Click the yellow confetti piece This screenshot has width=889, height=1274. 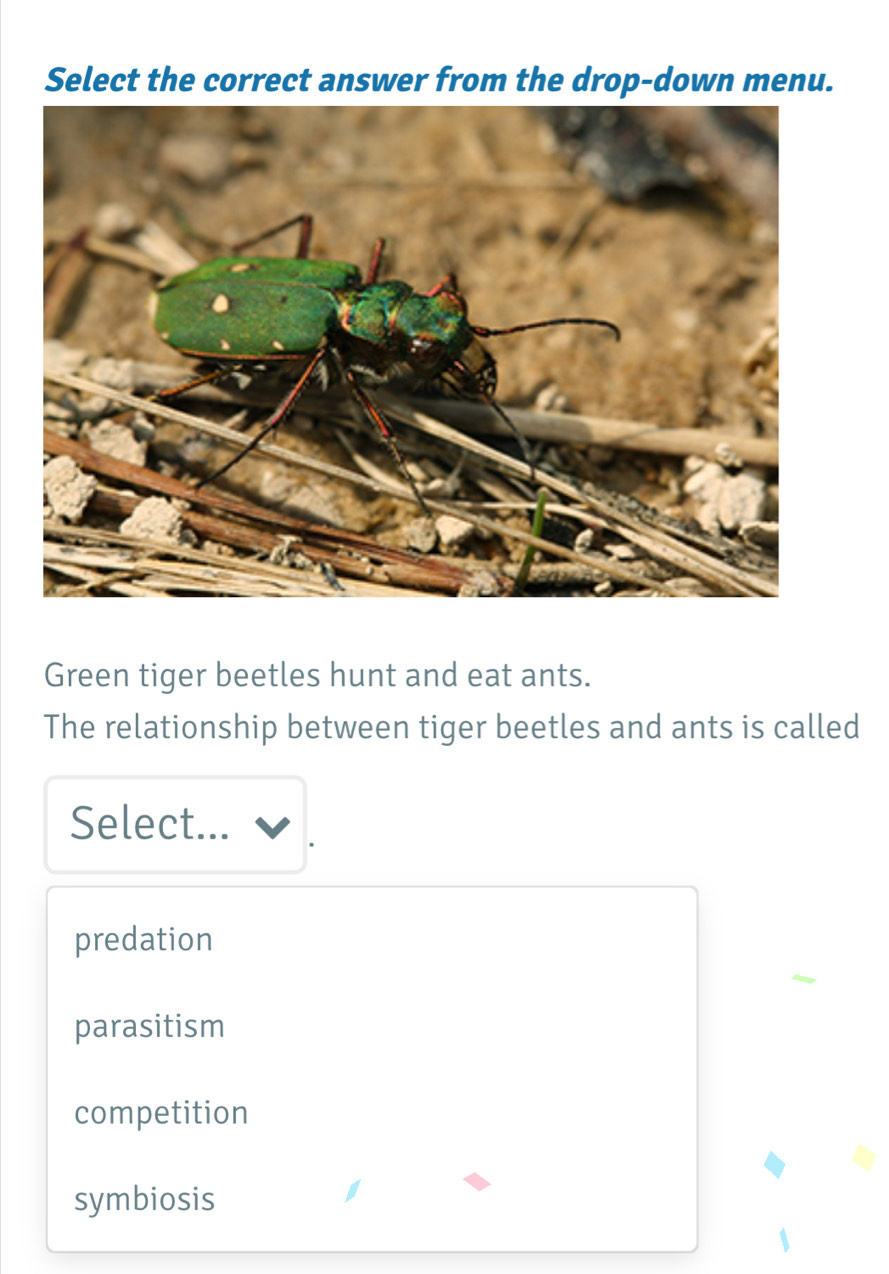[x=864, y=1158]
